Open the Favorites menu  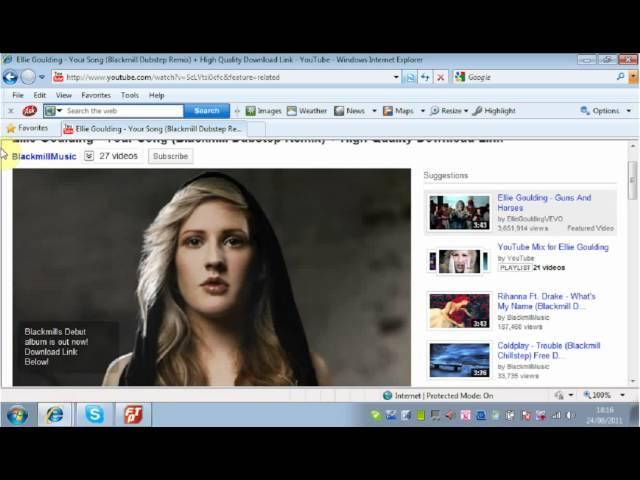(x=96, y=95)
